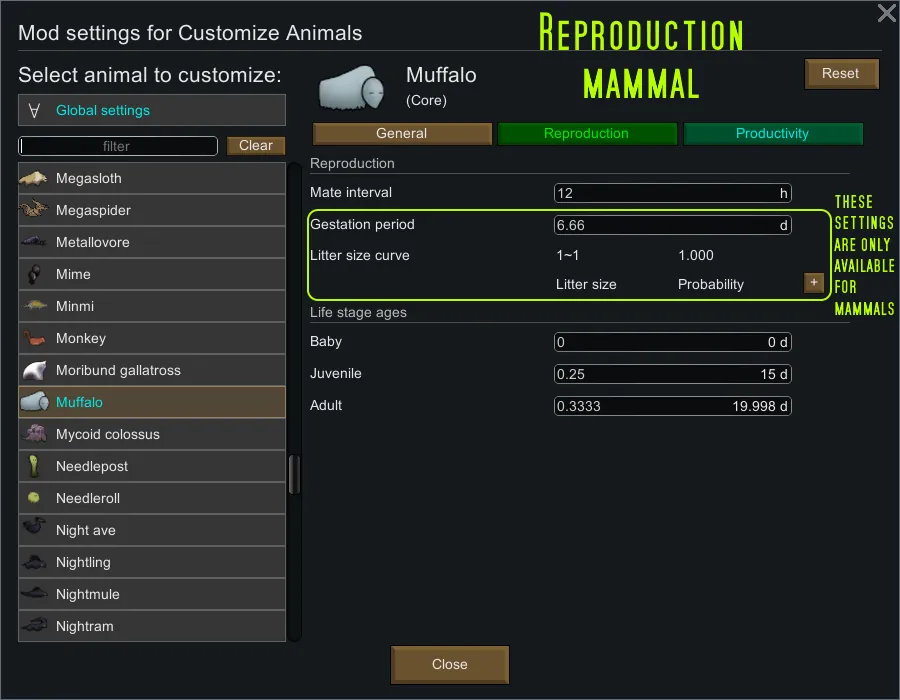Click the Night ave bird icon
Image resolution: width=900 pixels, height=700 pixels.
click(33, 530)
